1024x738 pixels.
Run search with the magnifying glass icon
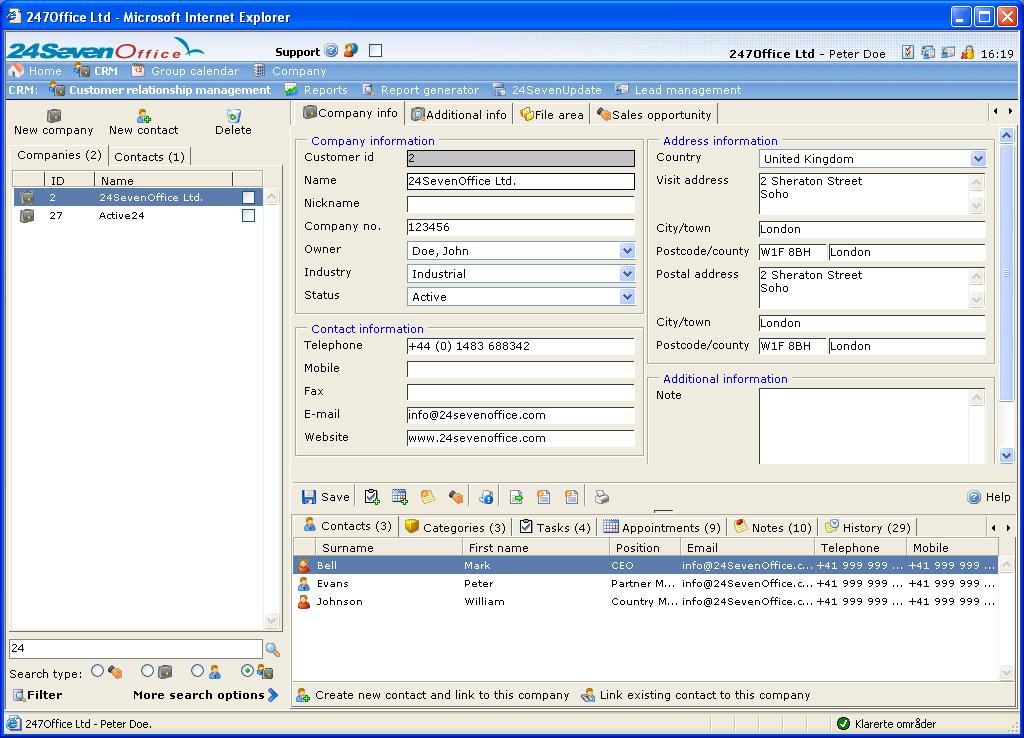pos(272,650)
